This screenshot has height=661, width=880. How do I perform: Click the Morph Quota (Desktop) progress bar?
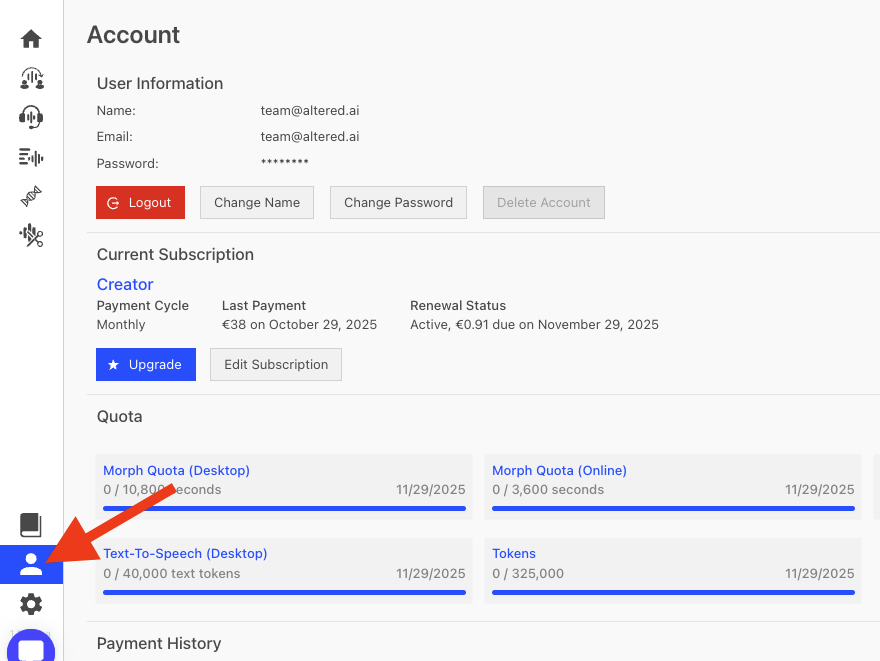[284, 508]
